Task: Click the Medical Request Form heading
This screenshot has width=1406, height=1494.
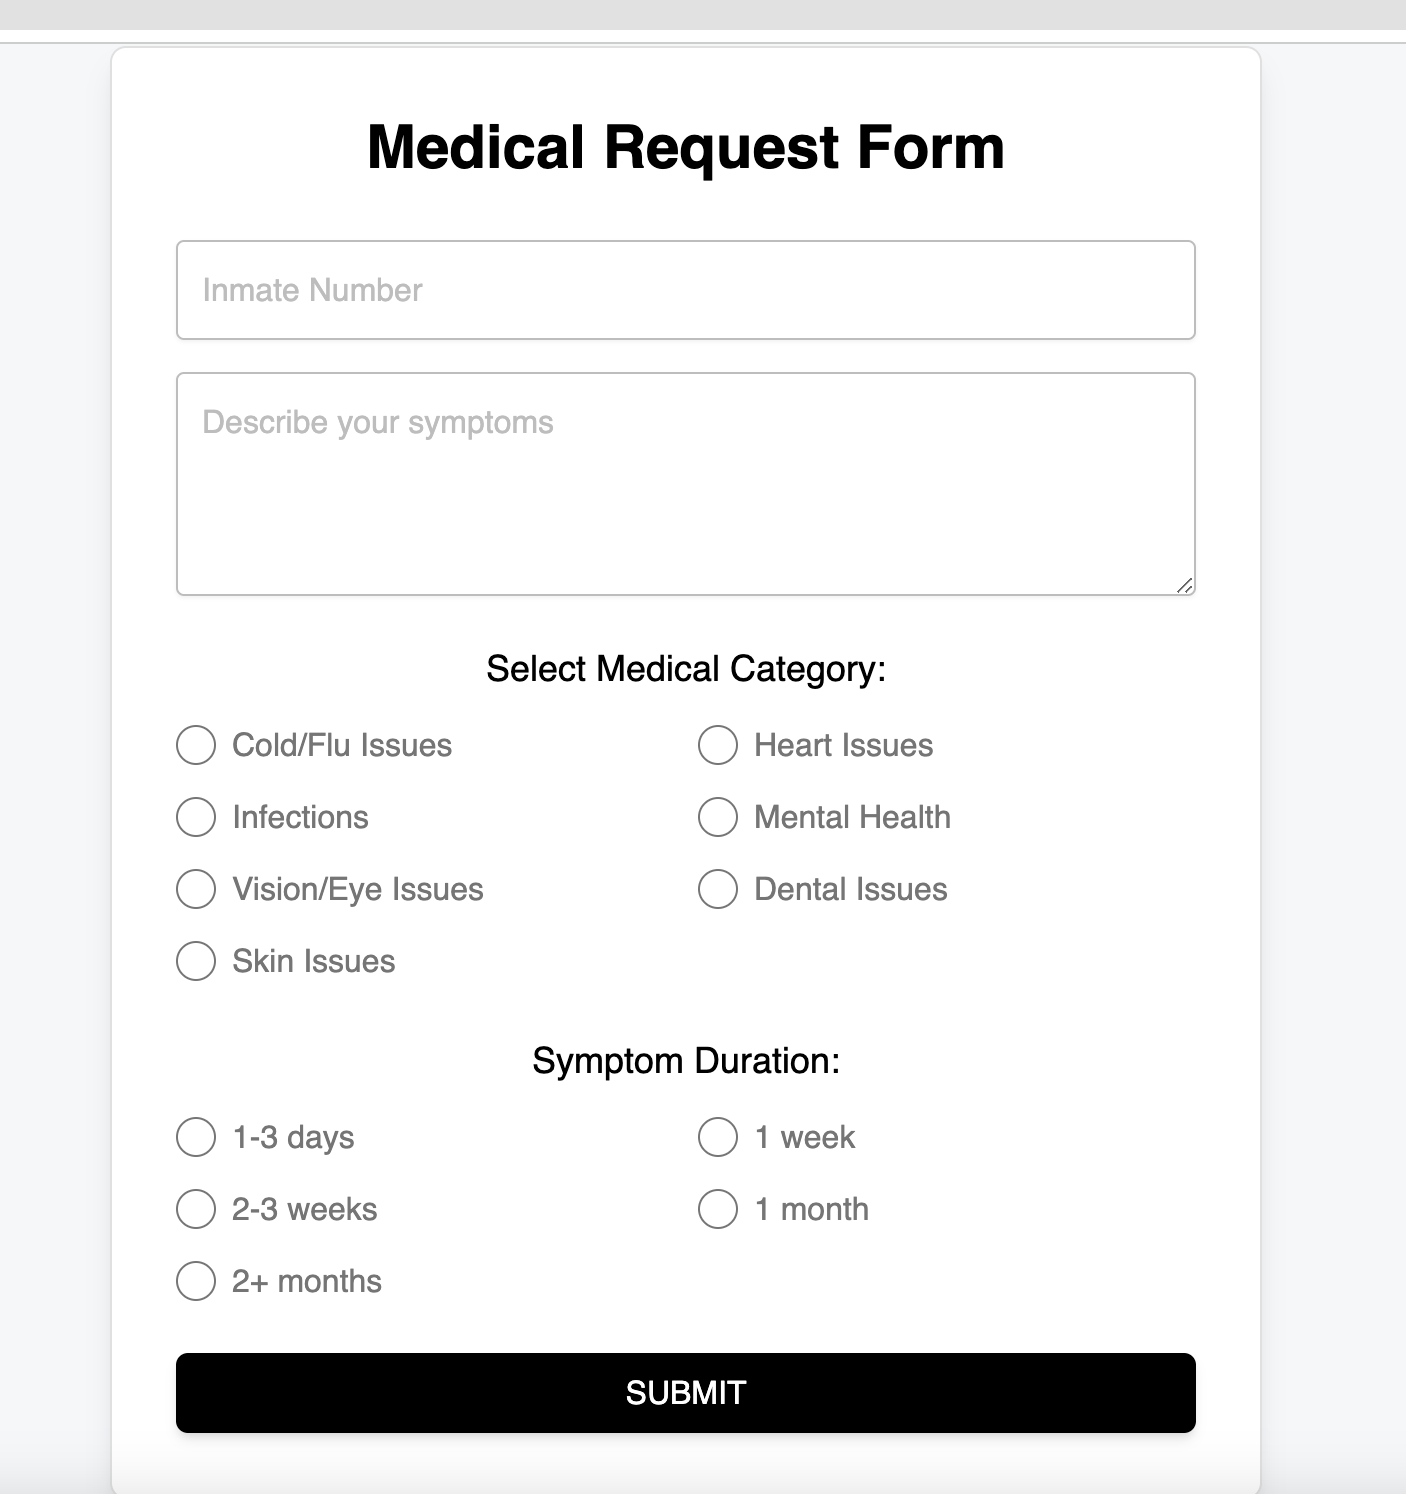Action: click(x=686, y=147)
